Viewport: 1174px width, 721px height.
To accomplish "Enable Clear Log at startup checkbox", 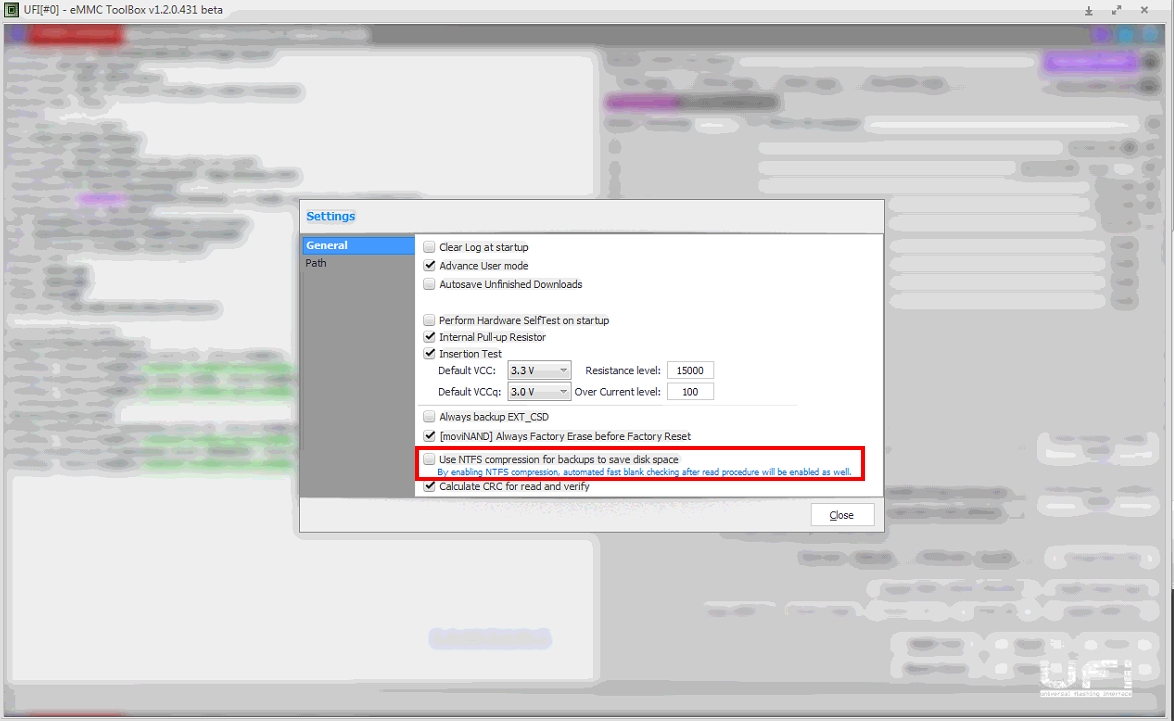I will 429,247.
